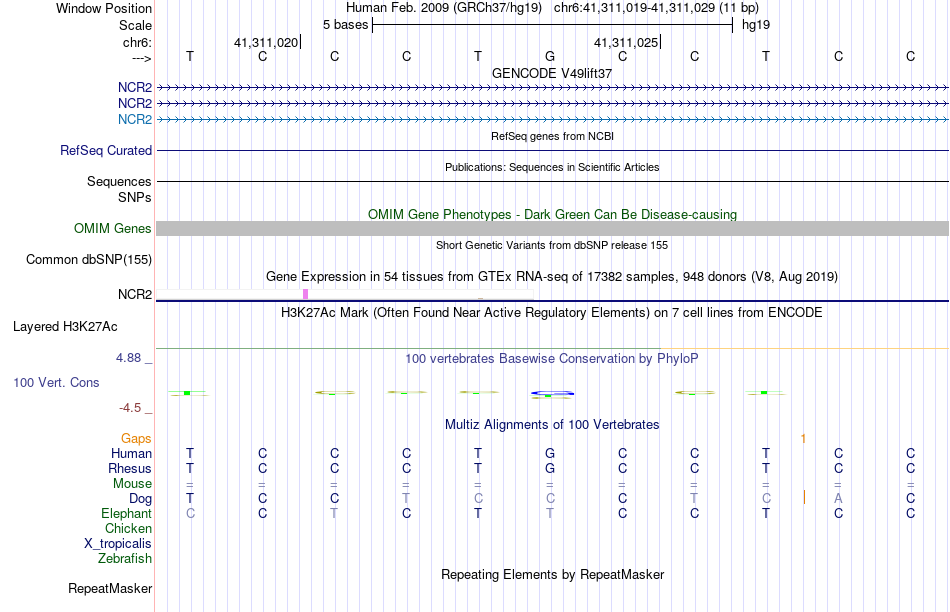The image size is (950, 612).
Task: Open 100 vertebrates Basewise Conservation by PhyloP title
Action: pyautogui.click(x=552, y=359)
